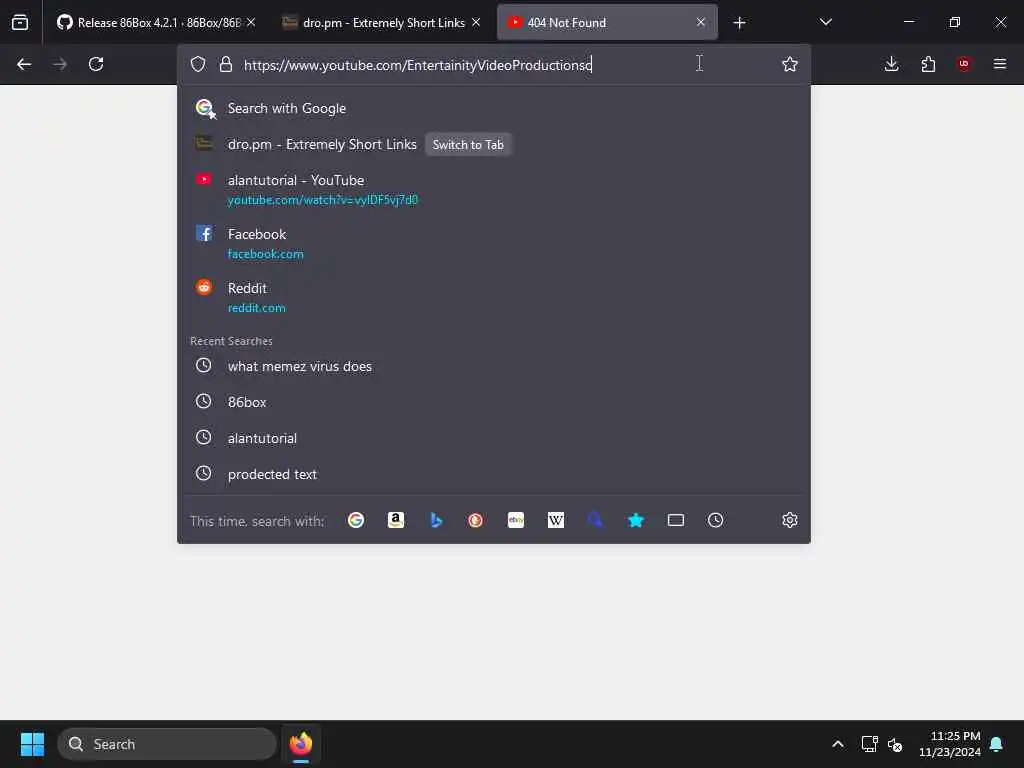Select recent search '86box'
The height and width of the screenshot is (768, 1024).
coord(494,402)
